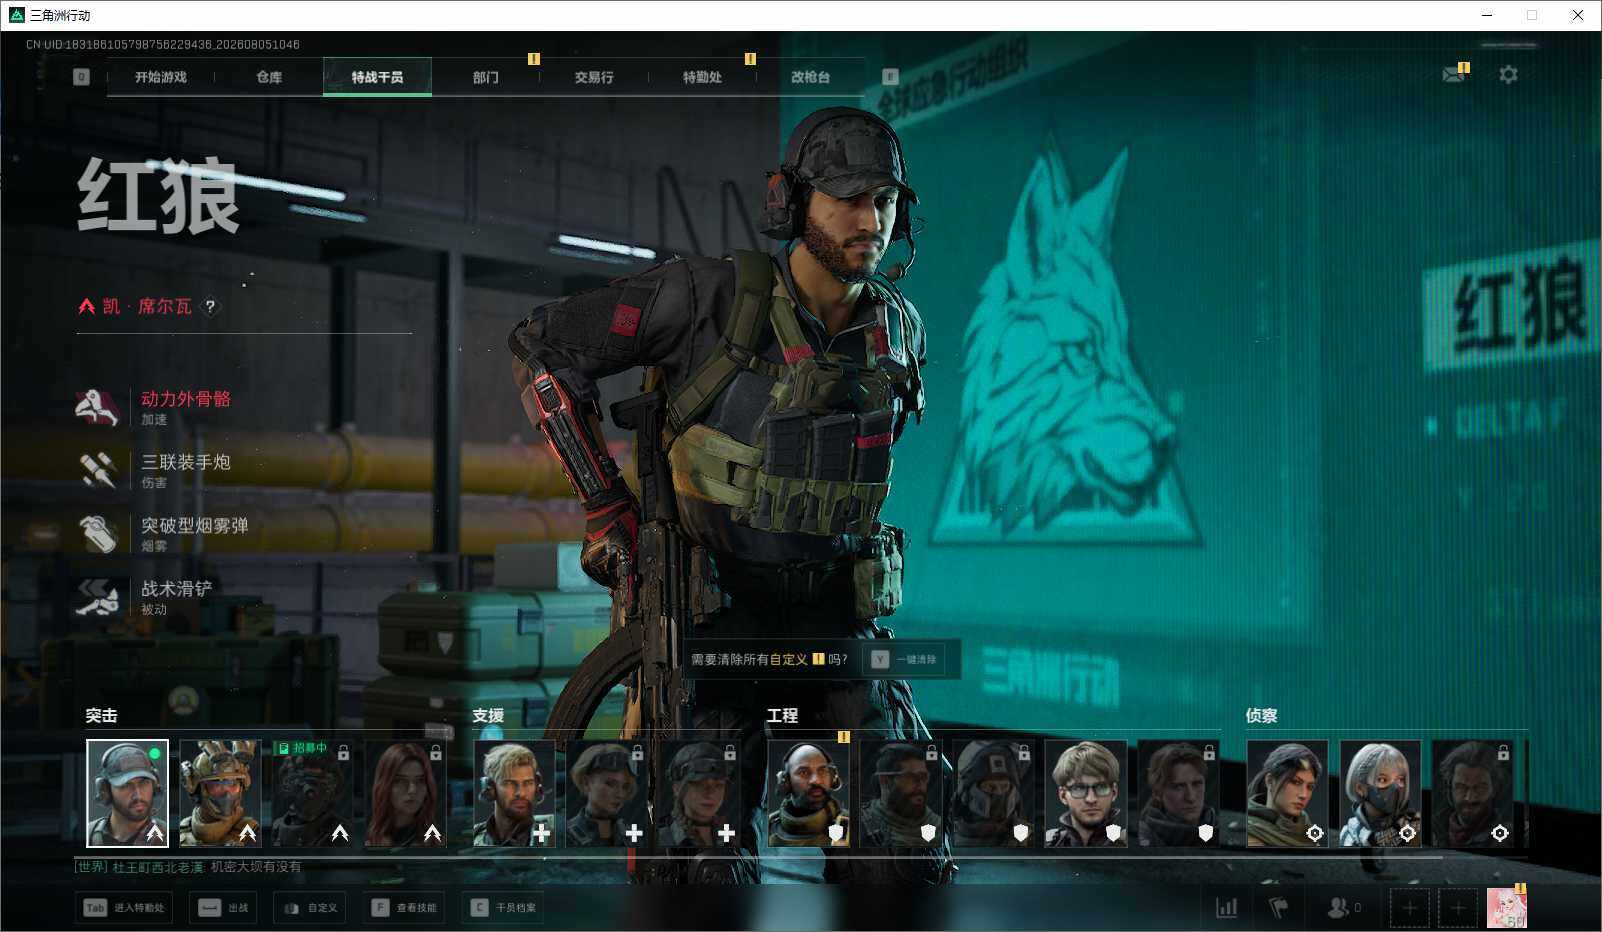Click the Q previous-tab key icon
Viewport: 1602px width, 932px height.
coord(82,77)
